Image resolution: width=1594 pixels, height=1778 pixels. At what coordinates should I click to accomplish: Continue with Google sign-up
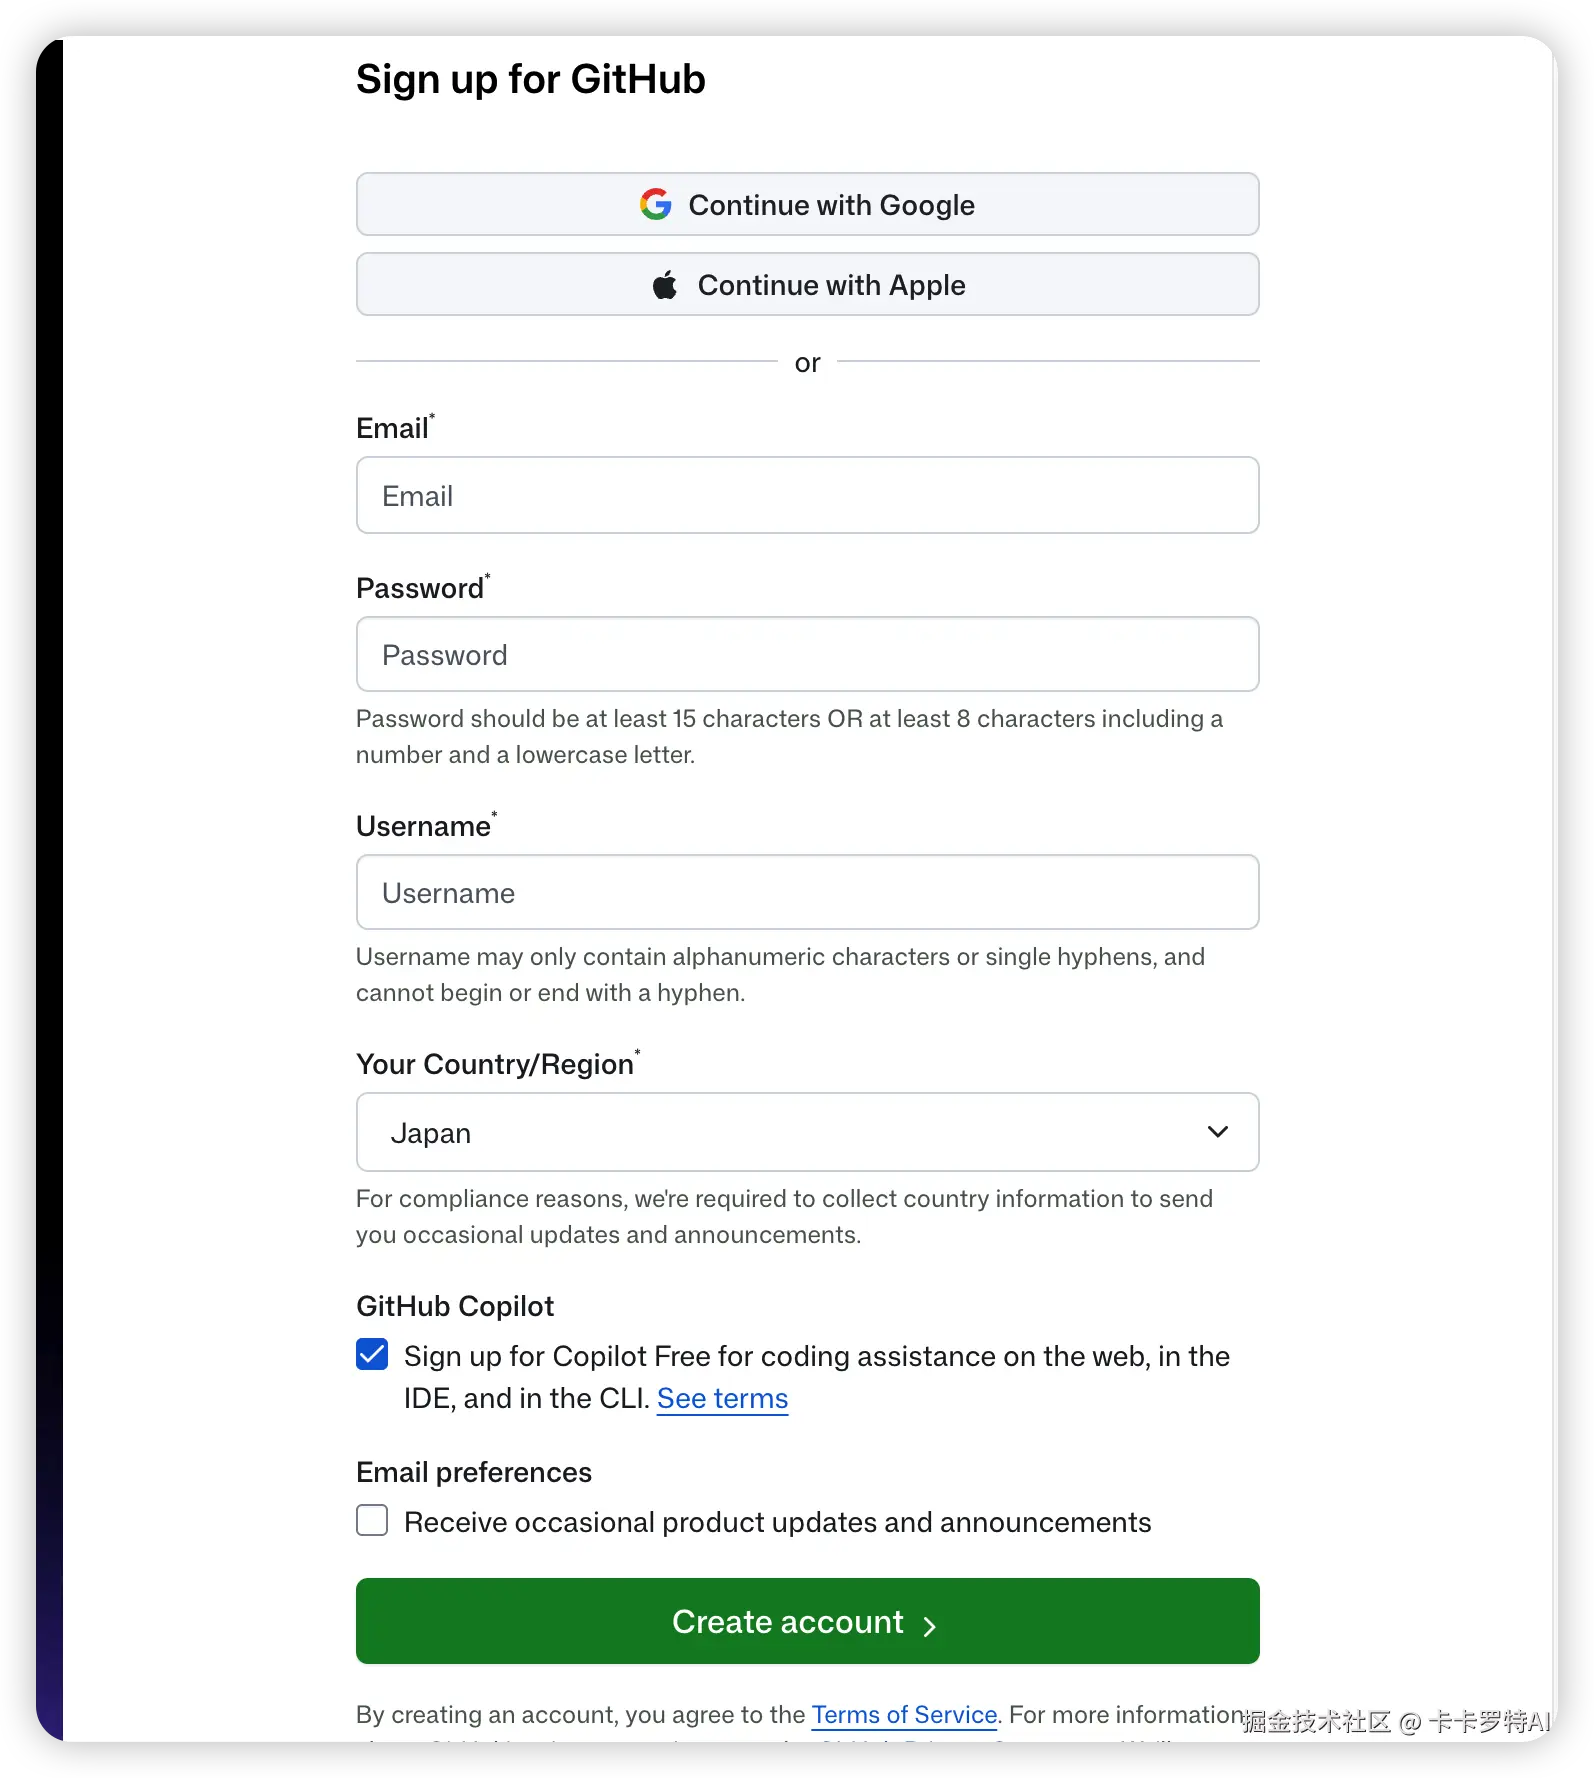807,204
